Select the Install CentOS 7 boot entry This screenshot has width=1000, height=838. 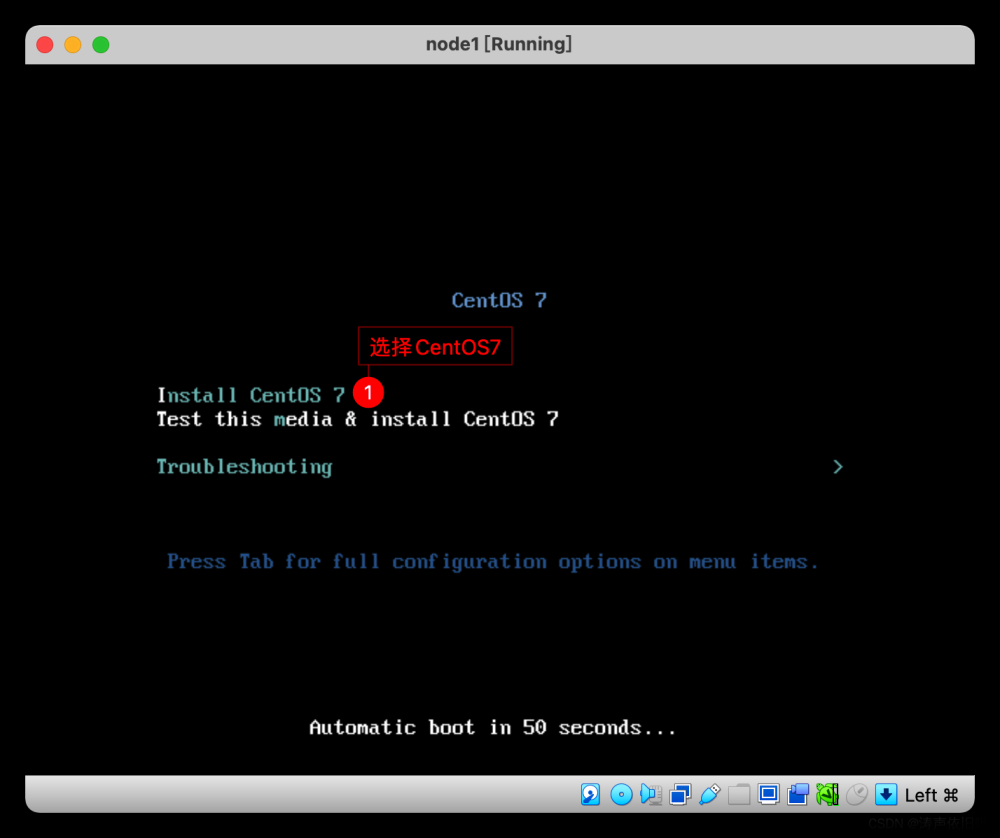point(251,395)
